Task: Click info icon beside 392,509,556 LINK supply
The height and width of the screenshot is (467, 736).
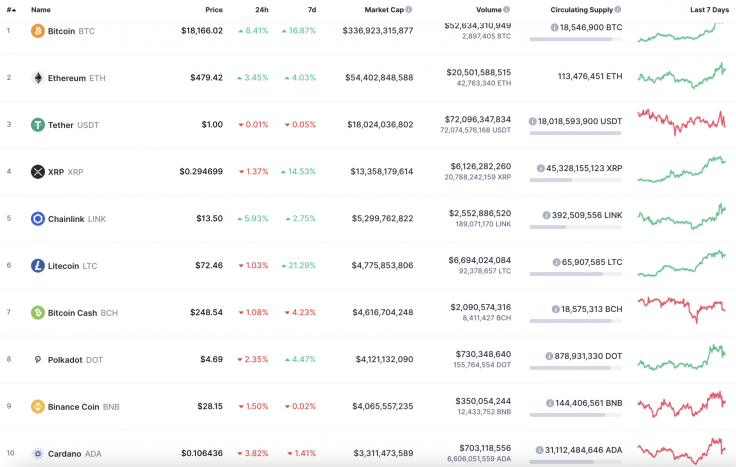Action: (x=546, y=215)
